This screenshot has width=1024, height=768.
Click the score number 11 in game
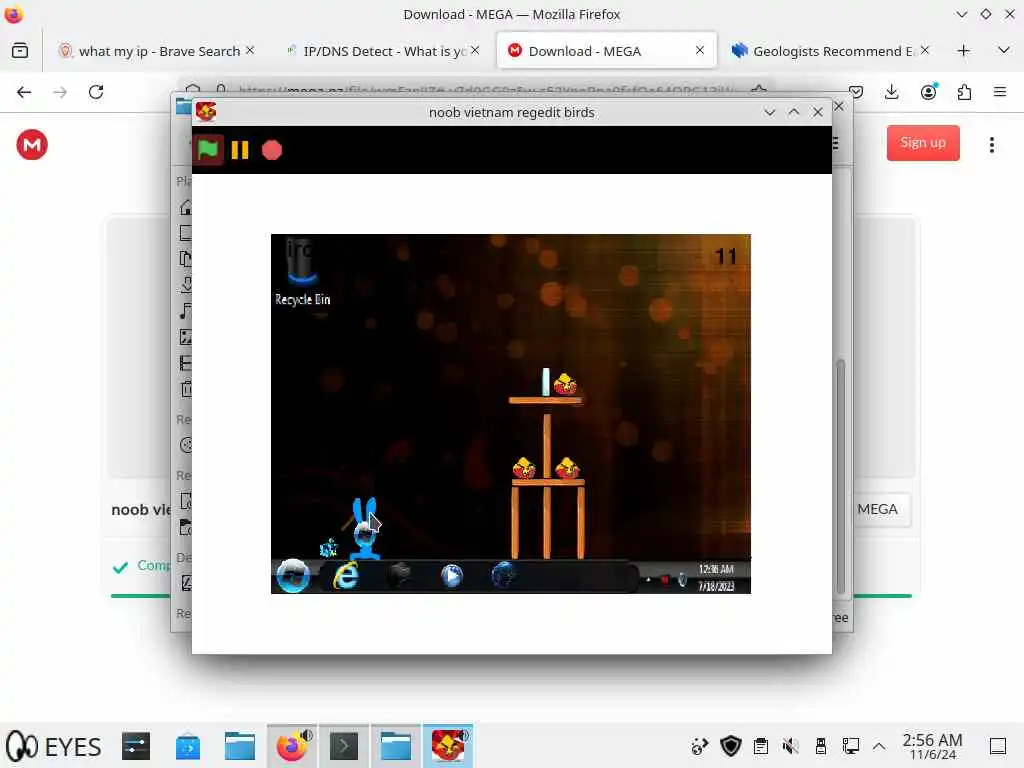[x=726, y=257]
